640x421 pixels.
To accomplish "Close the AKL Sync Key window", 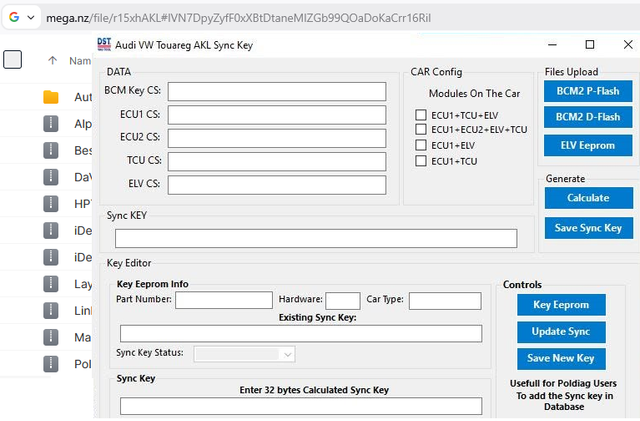I will click(x=628, y=44).
